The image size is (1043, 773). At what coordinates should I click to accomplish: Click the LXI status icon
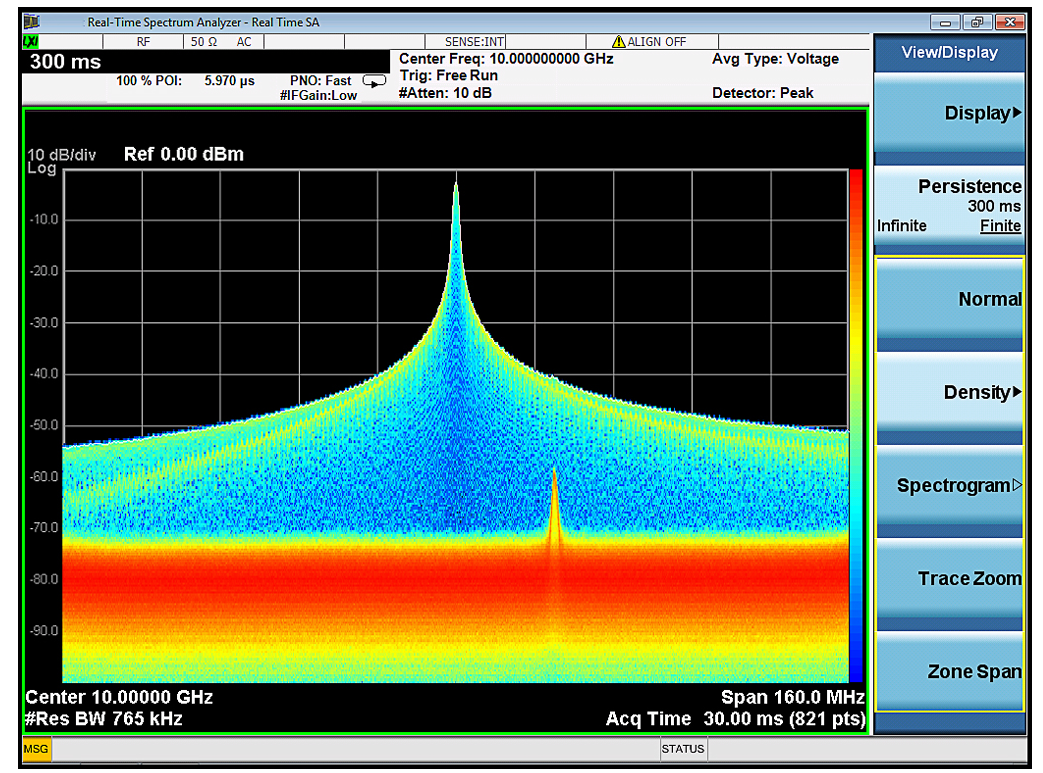31,42
